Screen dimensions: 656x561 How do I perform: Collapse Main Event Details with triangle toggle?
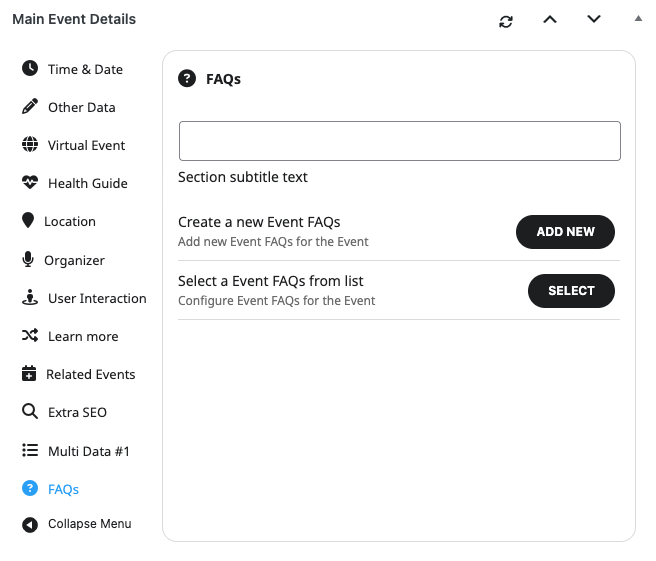pyautogui.click(x=638, y=18)
